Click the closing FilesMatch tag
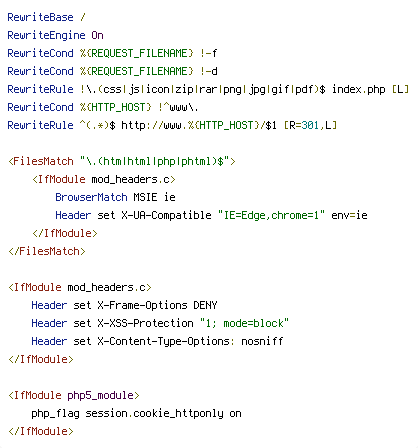This screenshot has width=418, height=448. [x=47, y=251]
